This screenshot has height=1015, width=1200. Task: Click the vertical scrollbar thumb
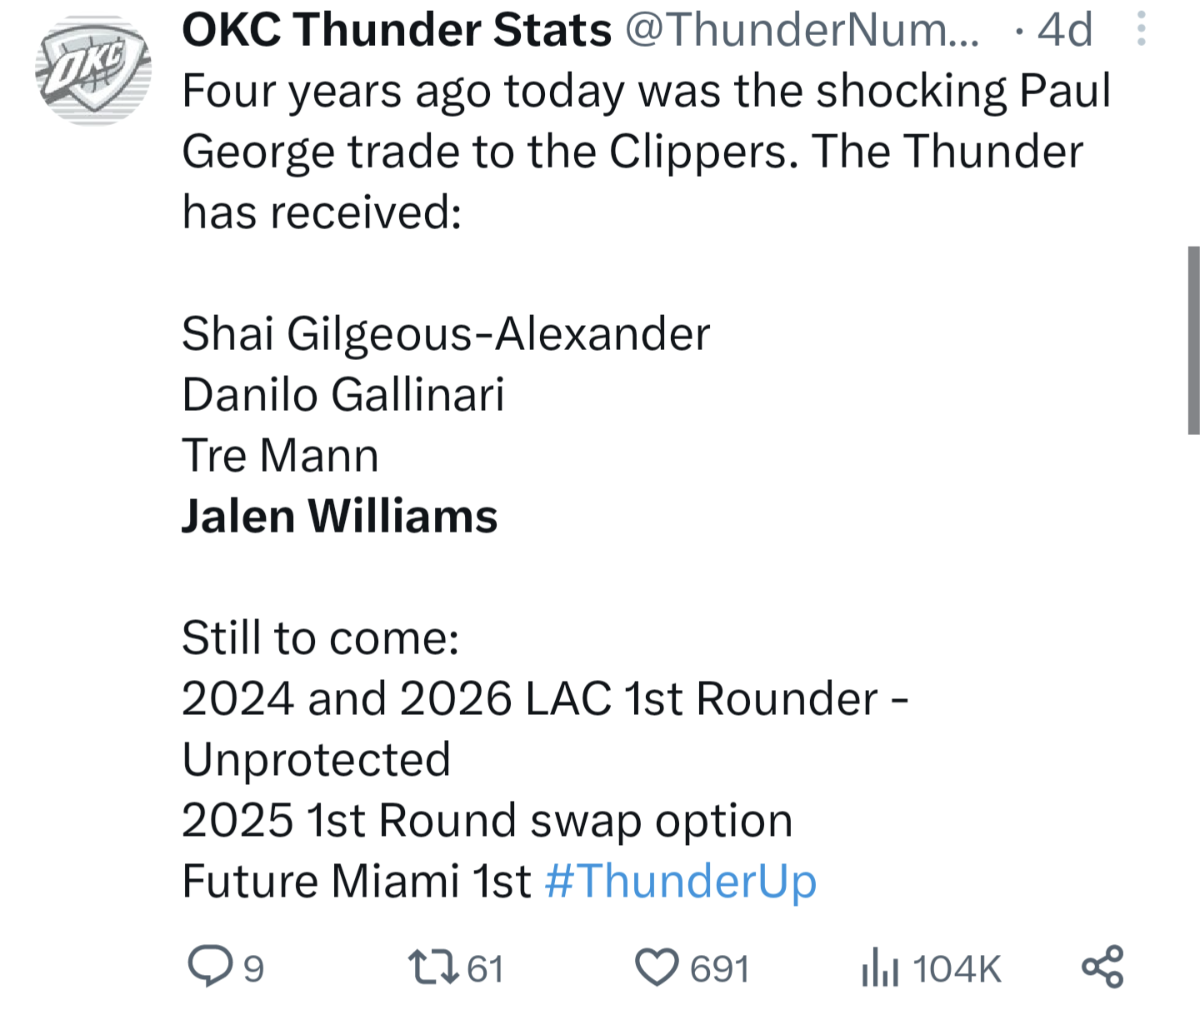(1193, 339)
